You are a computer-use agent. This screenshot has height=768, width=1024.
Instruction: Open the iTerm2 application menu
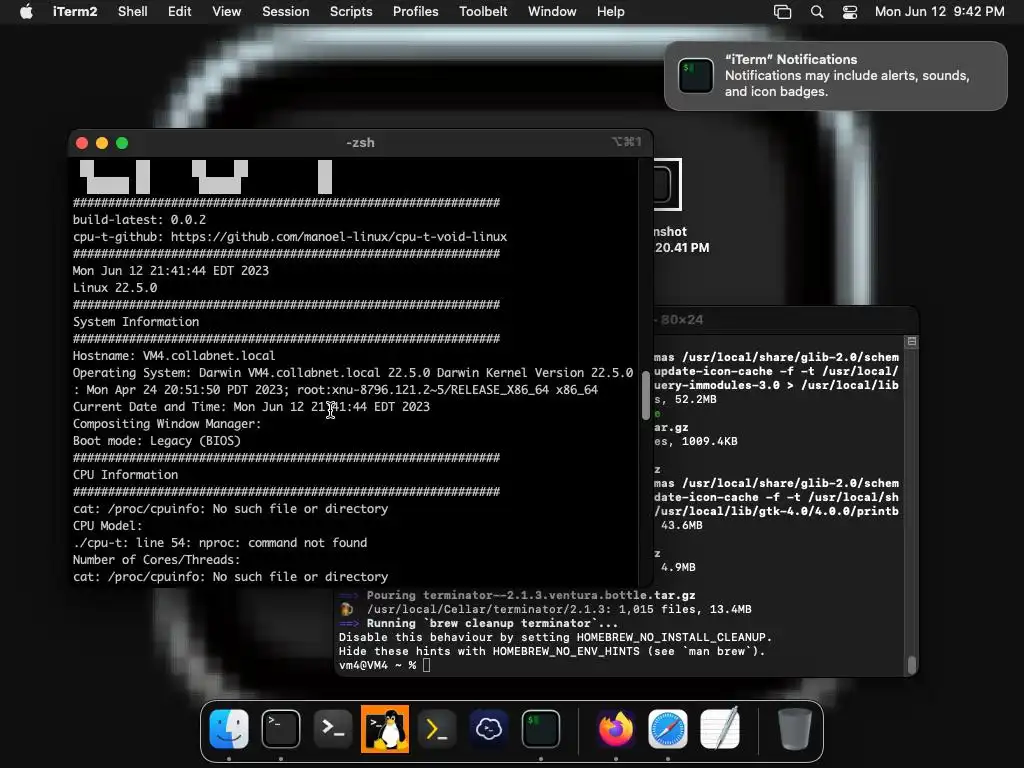(75, 12)
